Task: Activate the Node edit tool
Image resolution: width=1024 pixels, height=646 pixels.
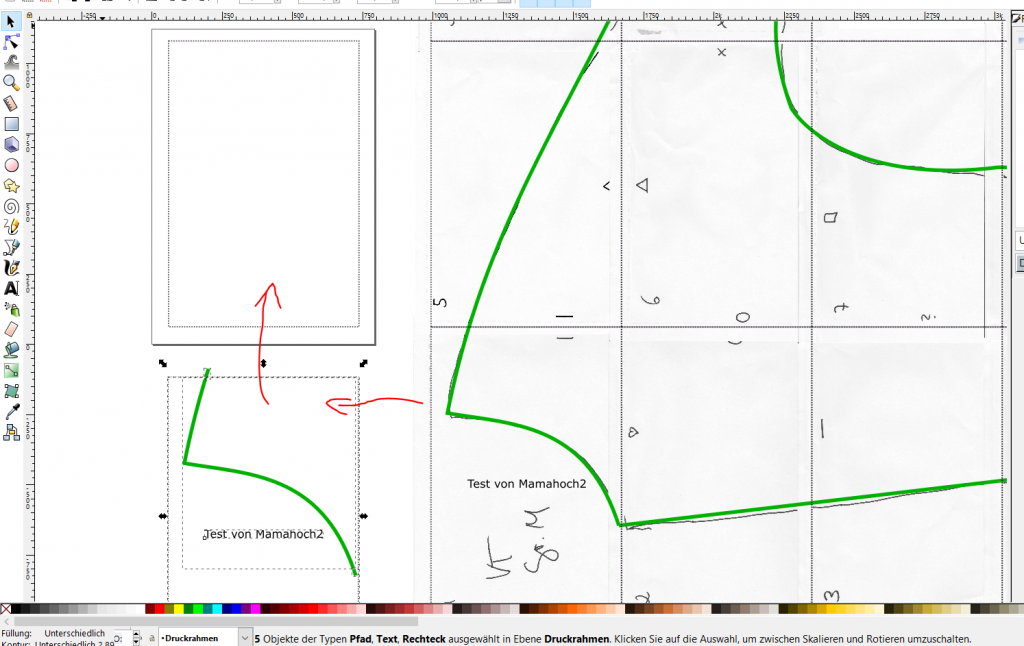Action: click(12, 42)
